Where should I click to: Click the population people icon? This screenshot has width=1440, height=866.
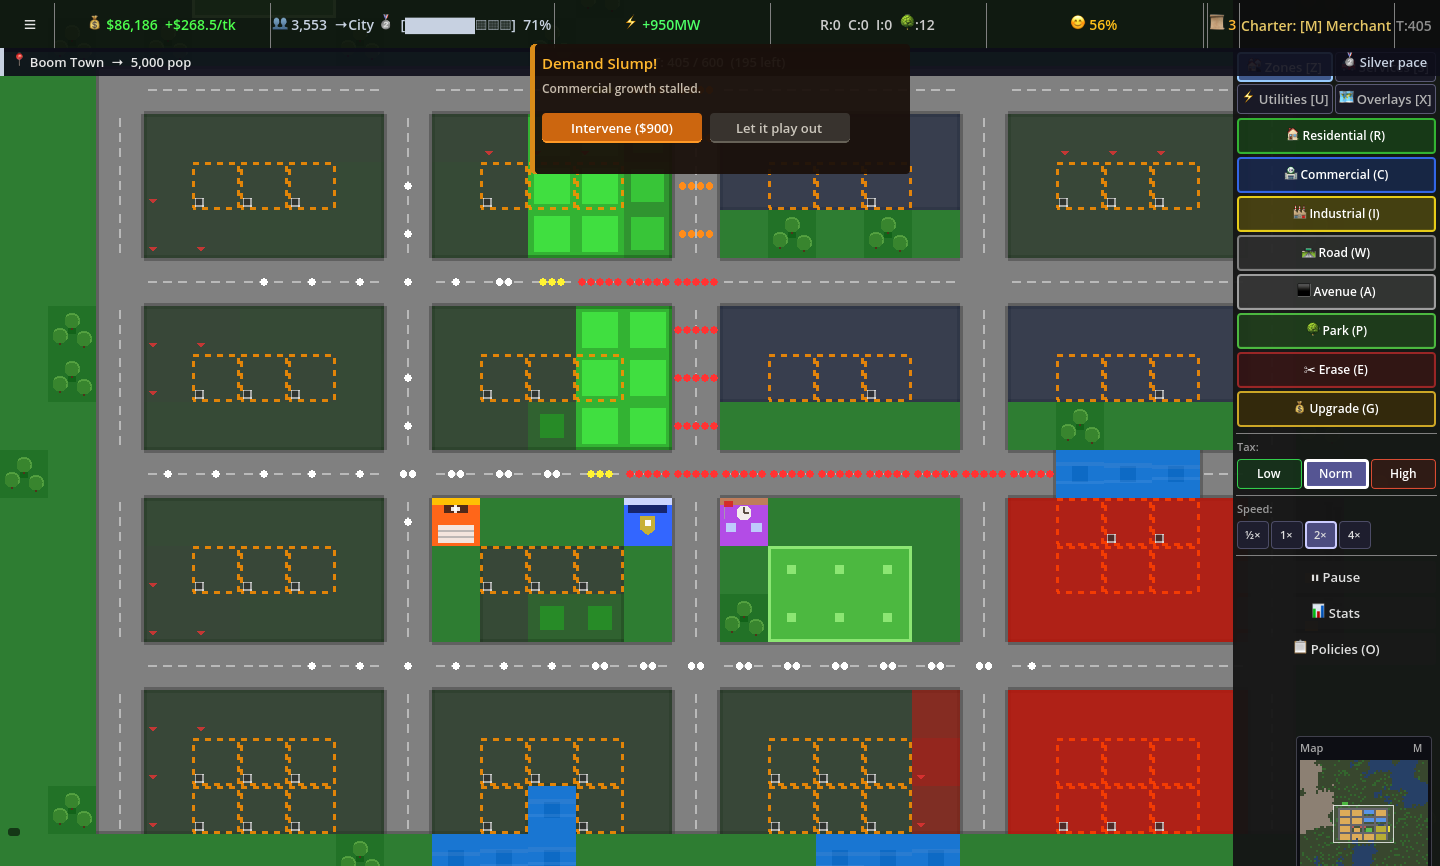pos(280,23)
